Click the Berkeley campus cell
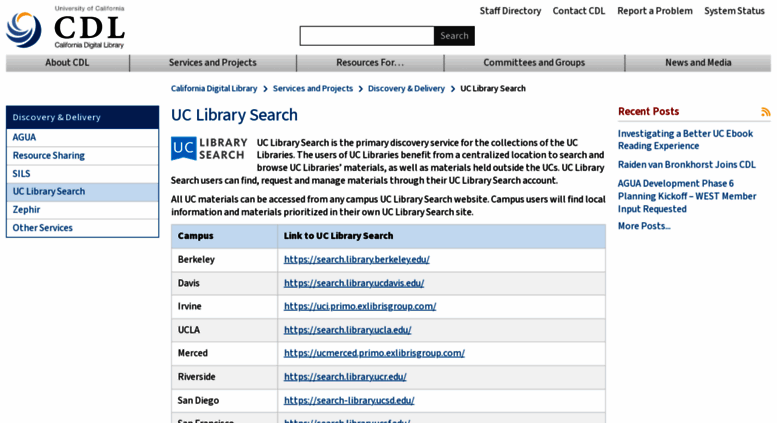 point(224,260)
